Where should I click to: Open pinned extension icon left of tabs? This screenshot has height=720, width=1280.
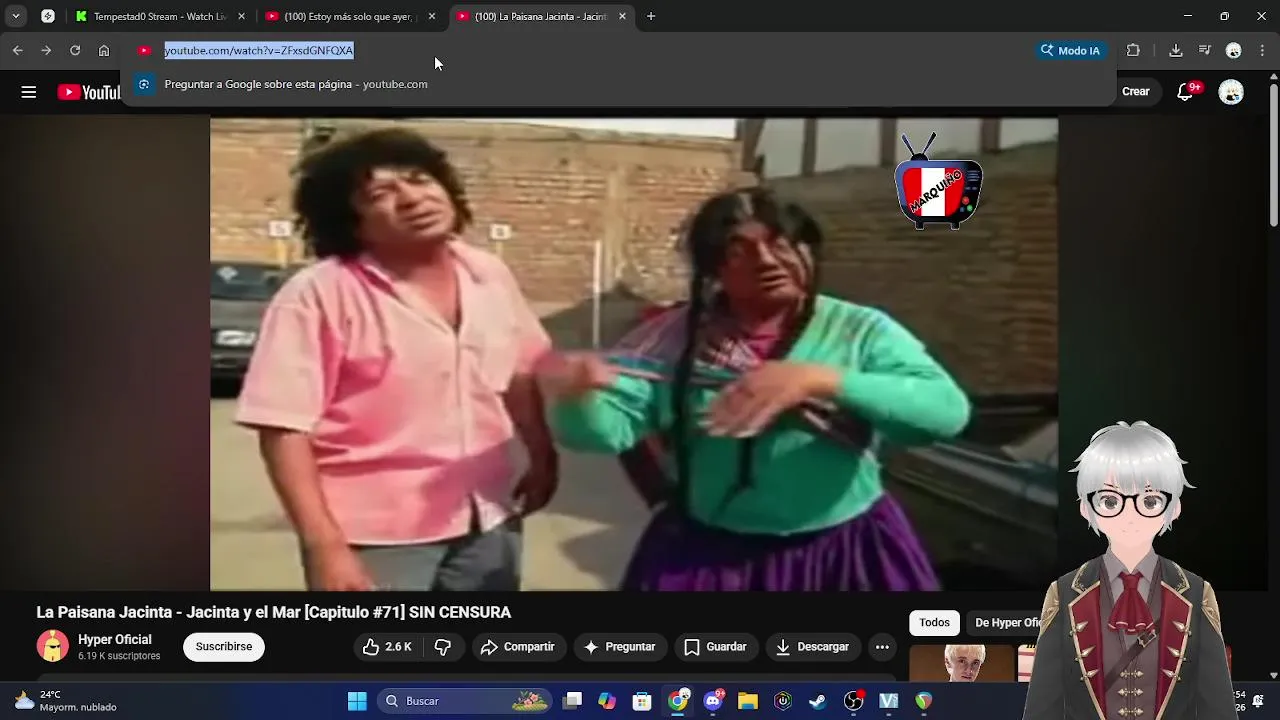[47, 16]
